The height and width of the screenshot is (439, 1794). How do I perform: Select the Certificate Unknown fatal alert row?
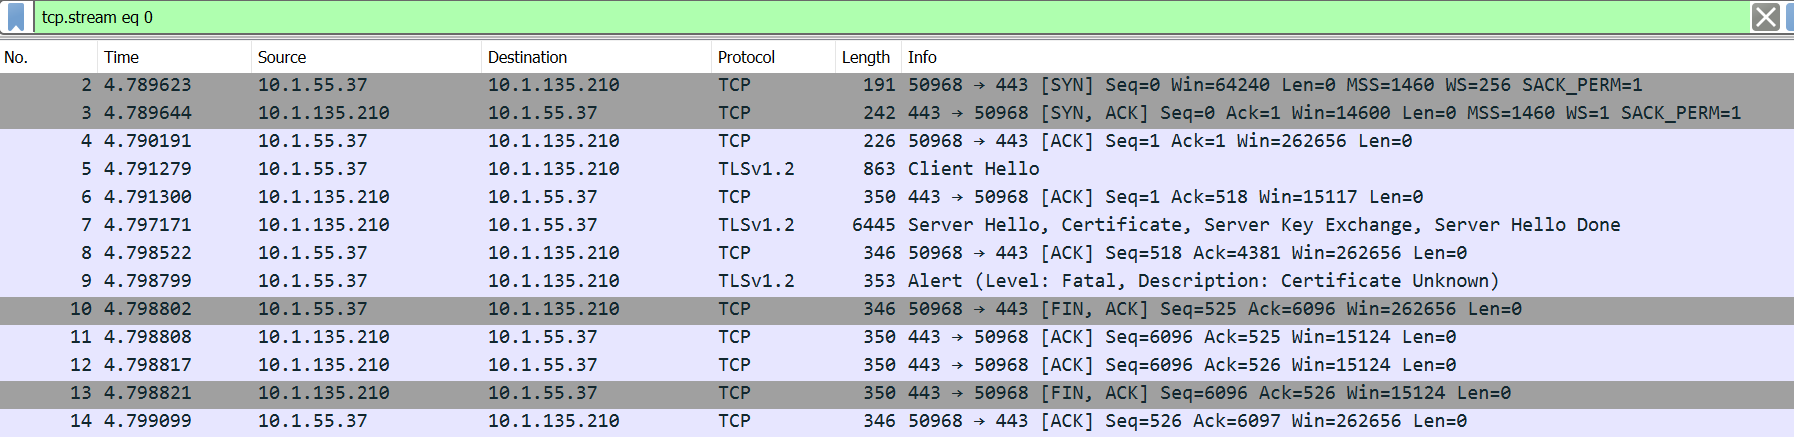(x=1203, y=281)
